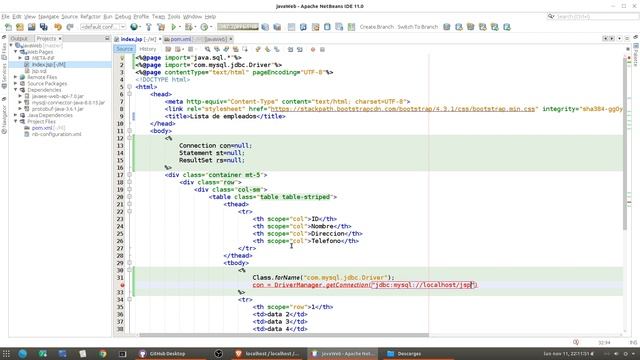Click the search magnifier icon in editor toolbar

coord(207,49)
